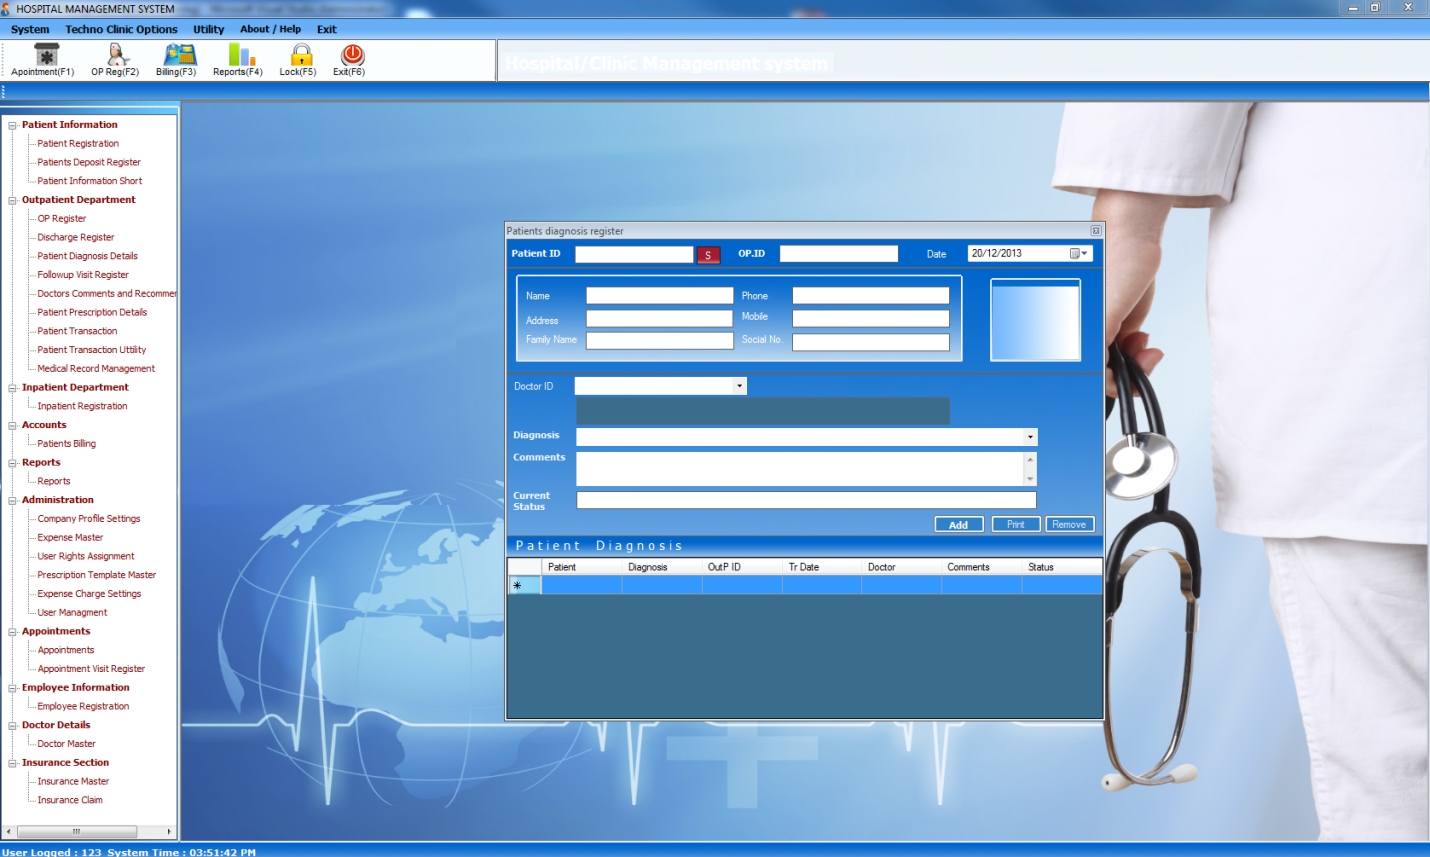Image resolution: width=1430 pixels, height=857 pixels.
Task: Click Diagnosis column header in grid
Action: pyautogui.click(x=662, y=567)
